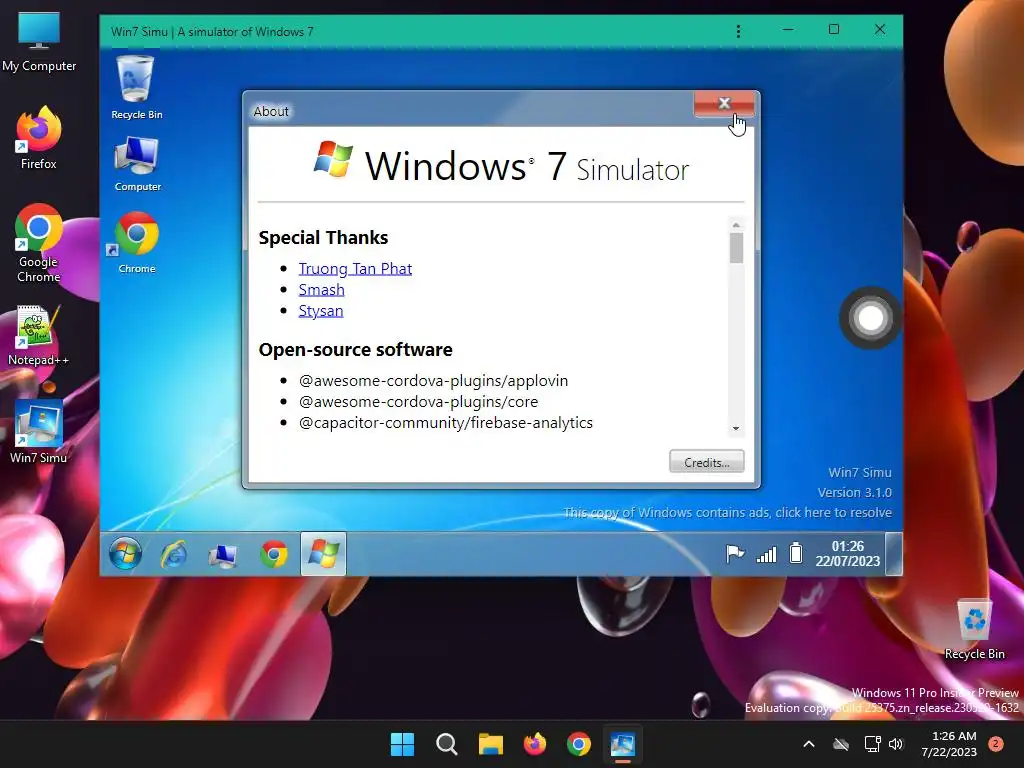Select Win7 Simu running app in taskbar
Image resolution: width=1024 pixels, height=768 pixels.
click(x=622, y=744)
